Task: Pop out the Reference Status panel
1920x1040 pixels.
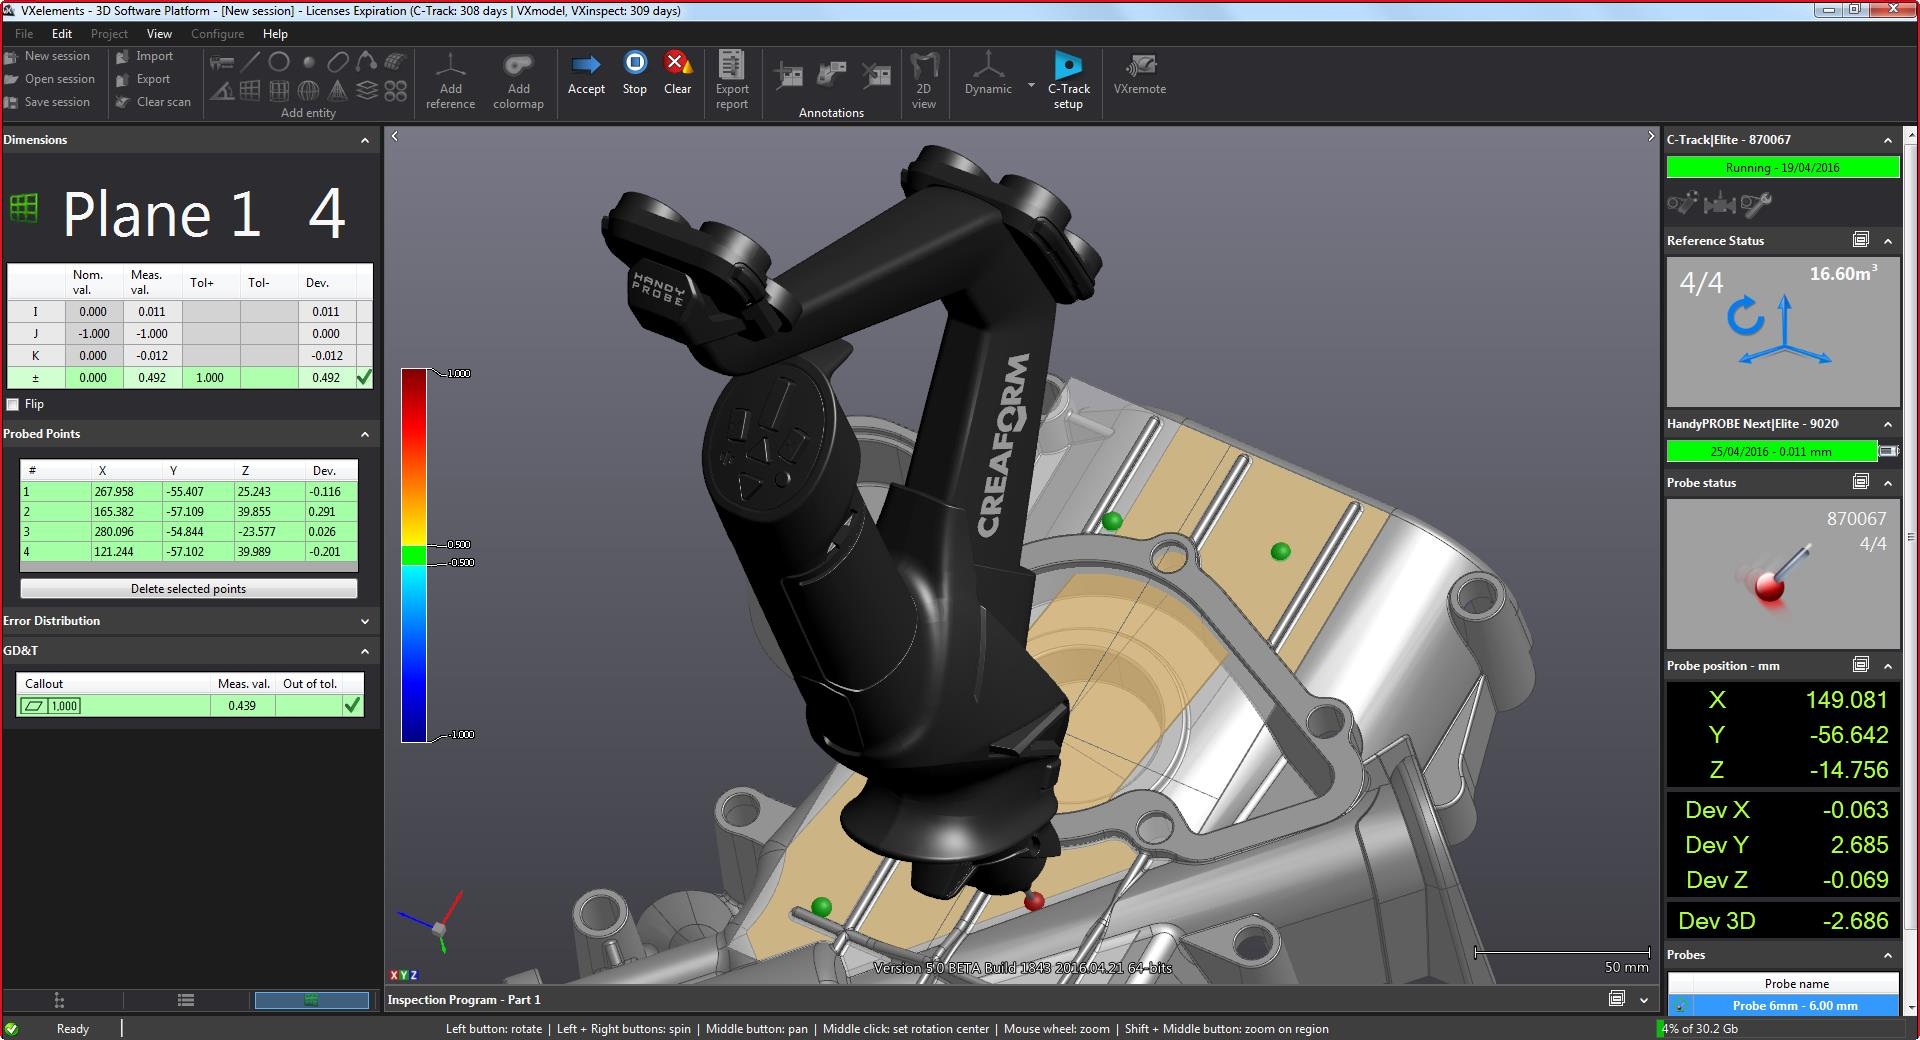Action: tap(1861, 240)
